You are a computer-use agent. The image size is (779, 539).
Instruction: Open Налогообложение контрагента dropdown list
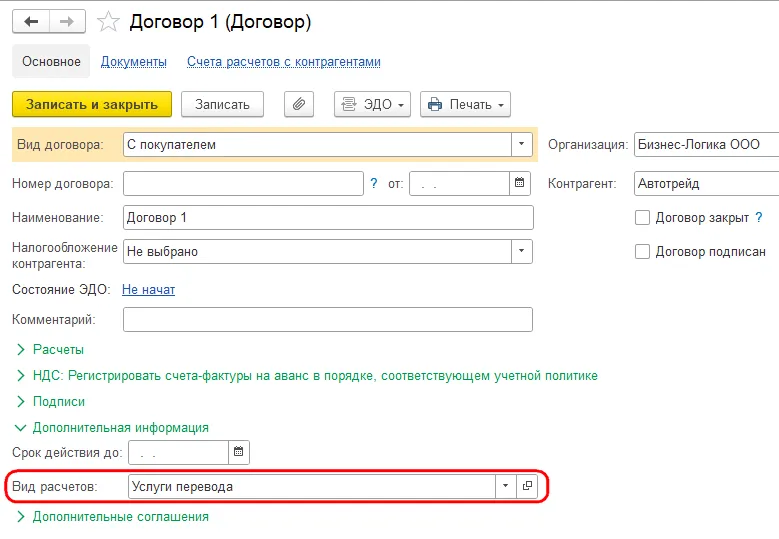click(x=521, y=252)
